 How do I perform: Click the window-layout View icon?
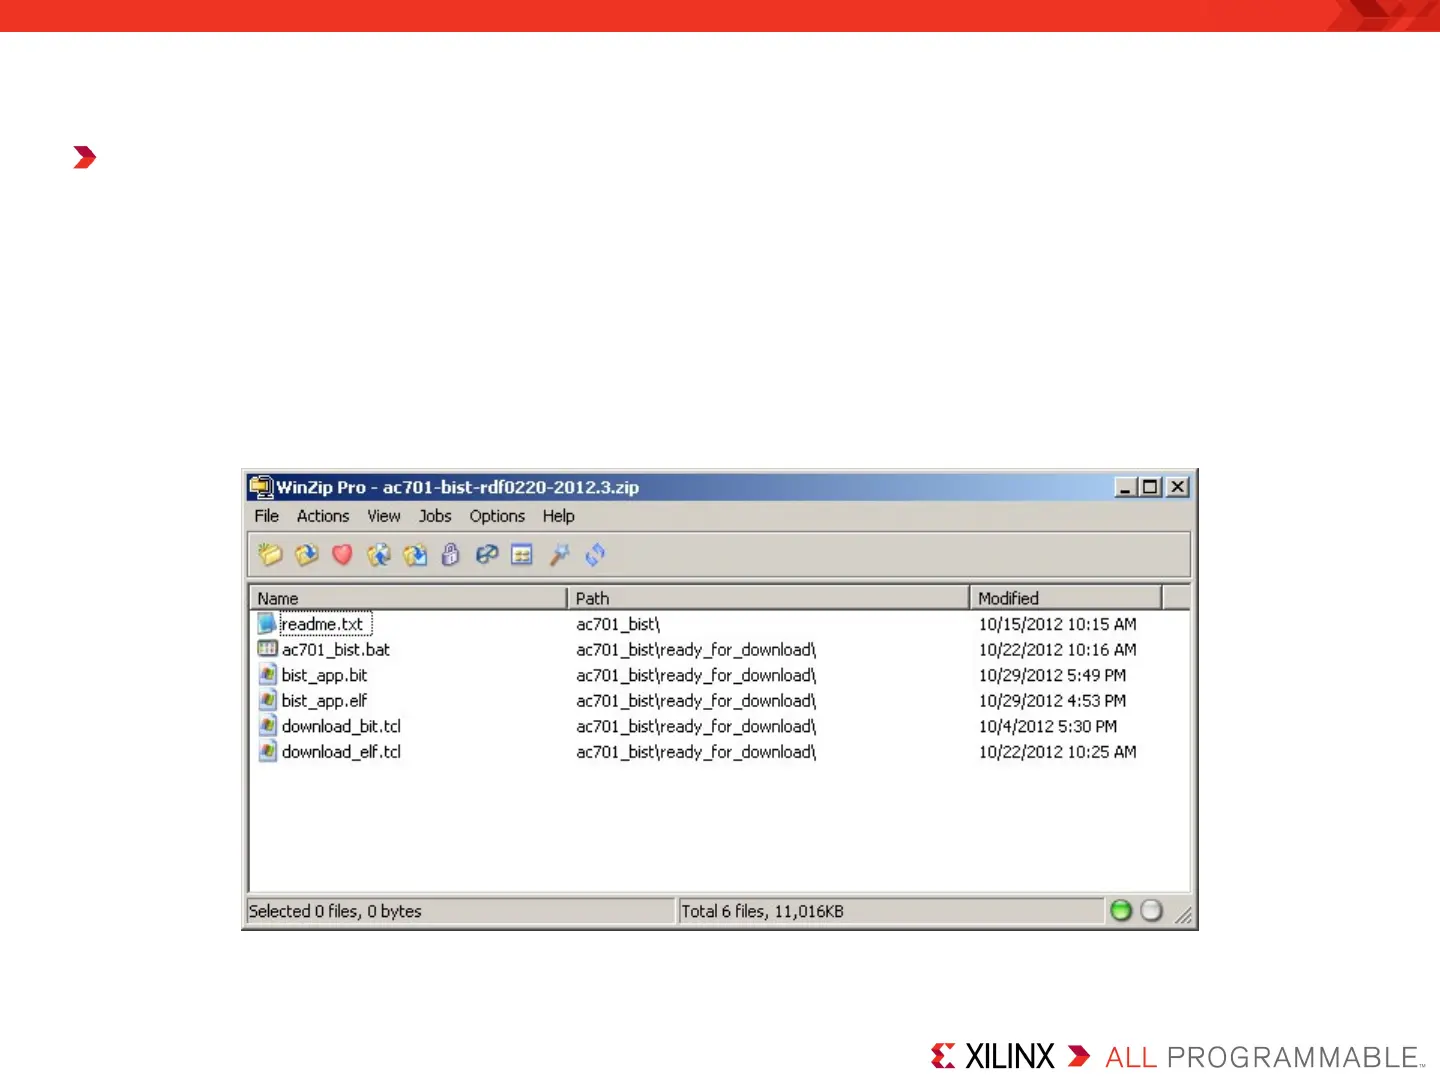coord(522,554)
